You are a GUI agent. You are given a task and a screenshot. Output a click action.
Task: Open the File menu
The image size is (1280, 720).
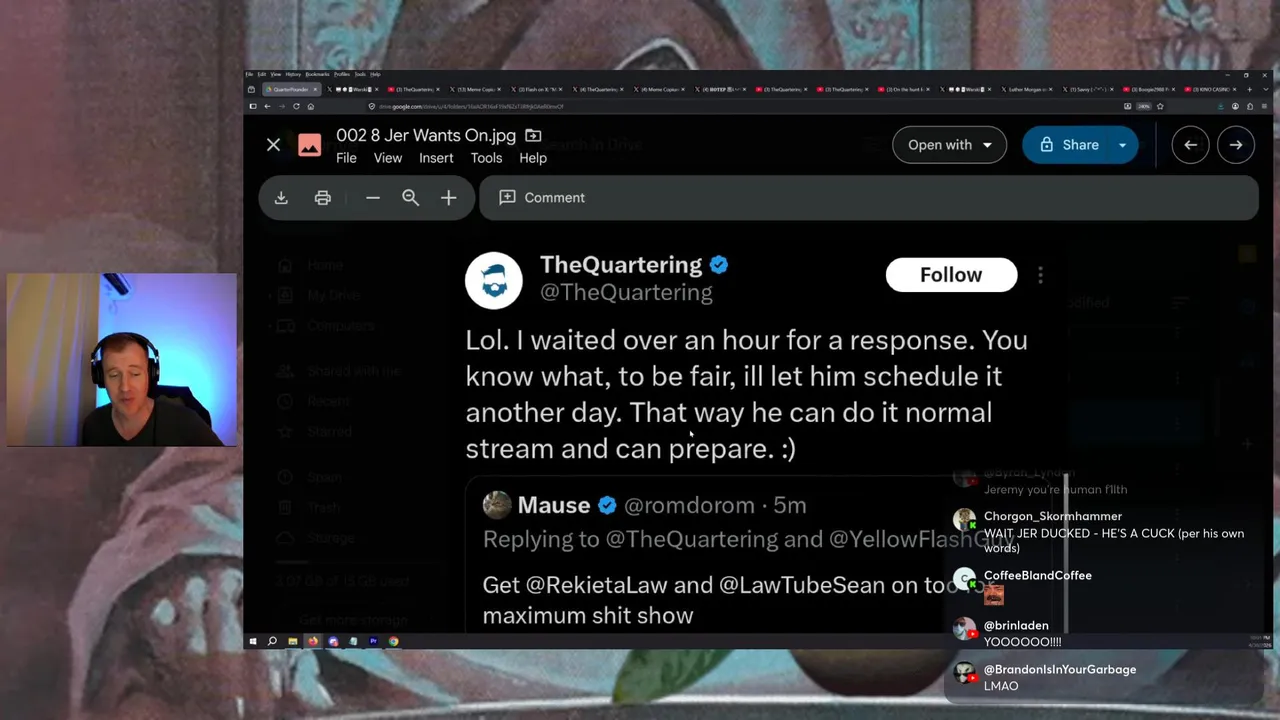[346, 158]
